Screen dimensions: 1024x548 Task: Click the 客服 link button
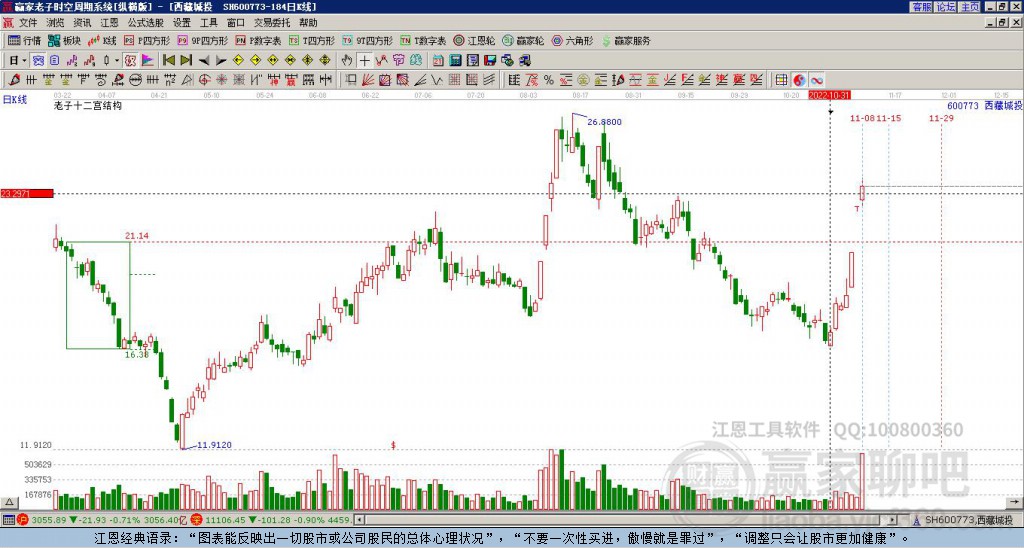(921, 7)
